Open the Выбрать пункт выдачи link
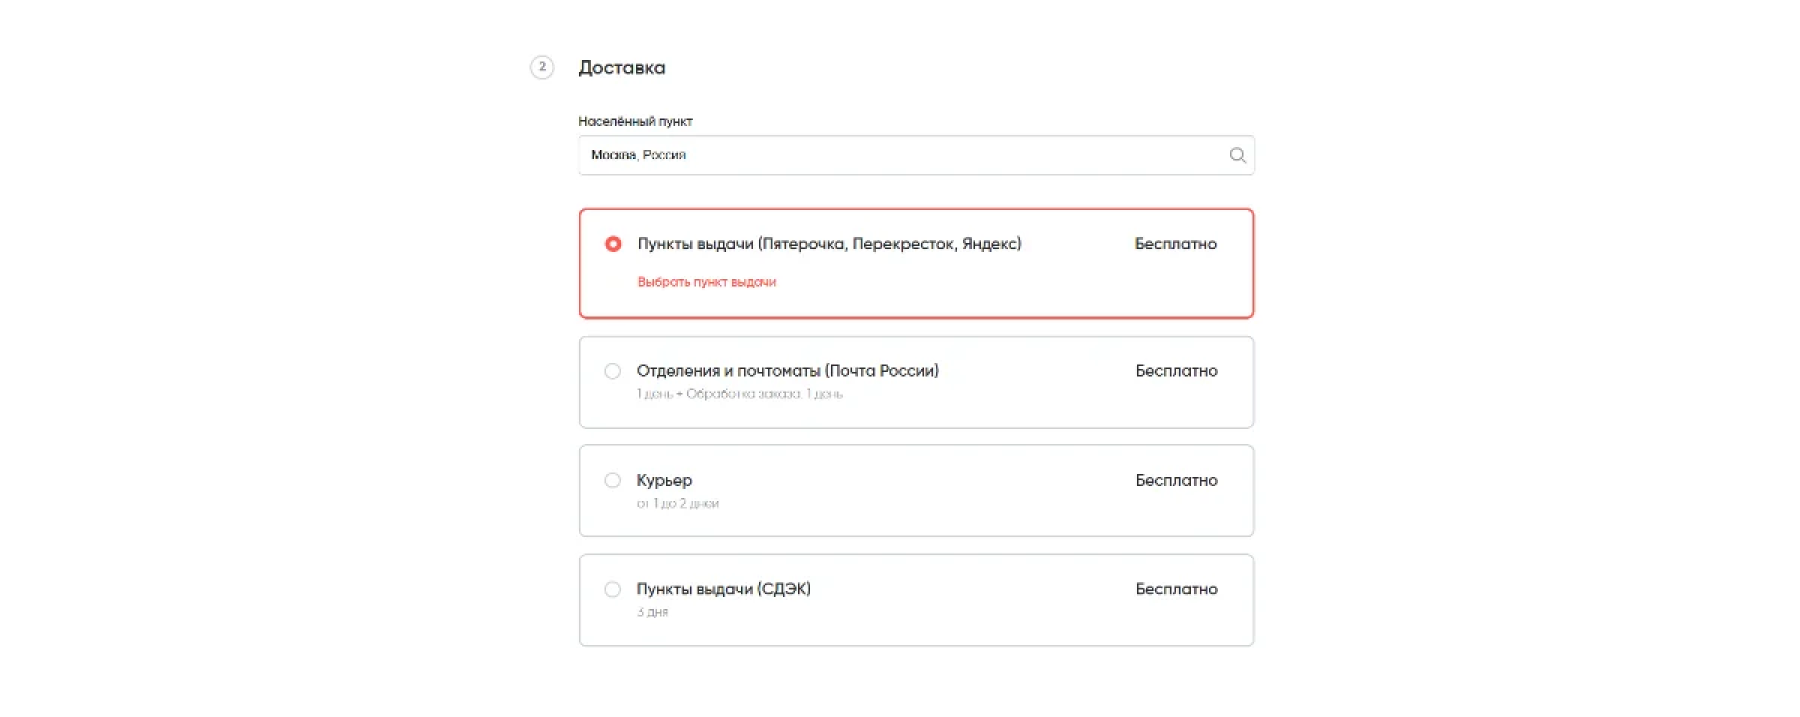 coord(707,282)
